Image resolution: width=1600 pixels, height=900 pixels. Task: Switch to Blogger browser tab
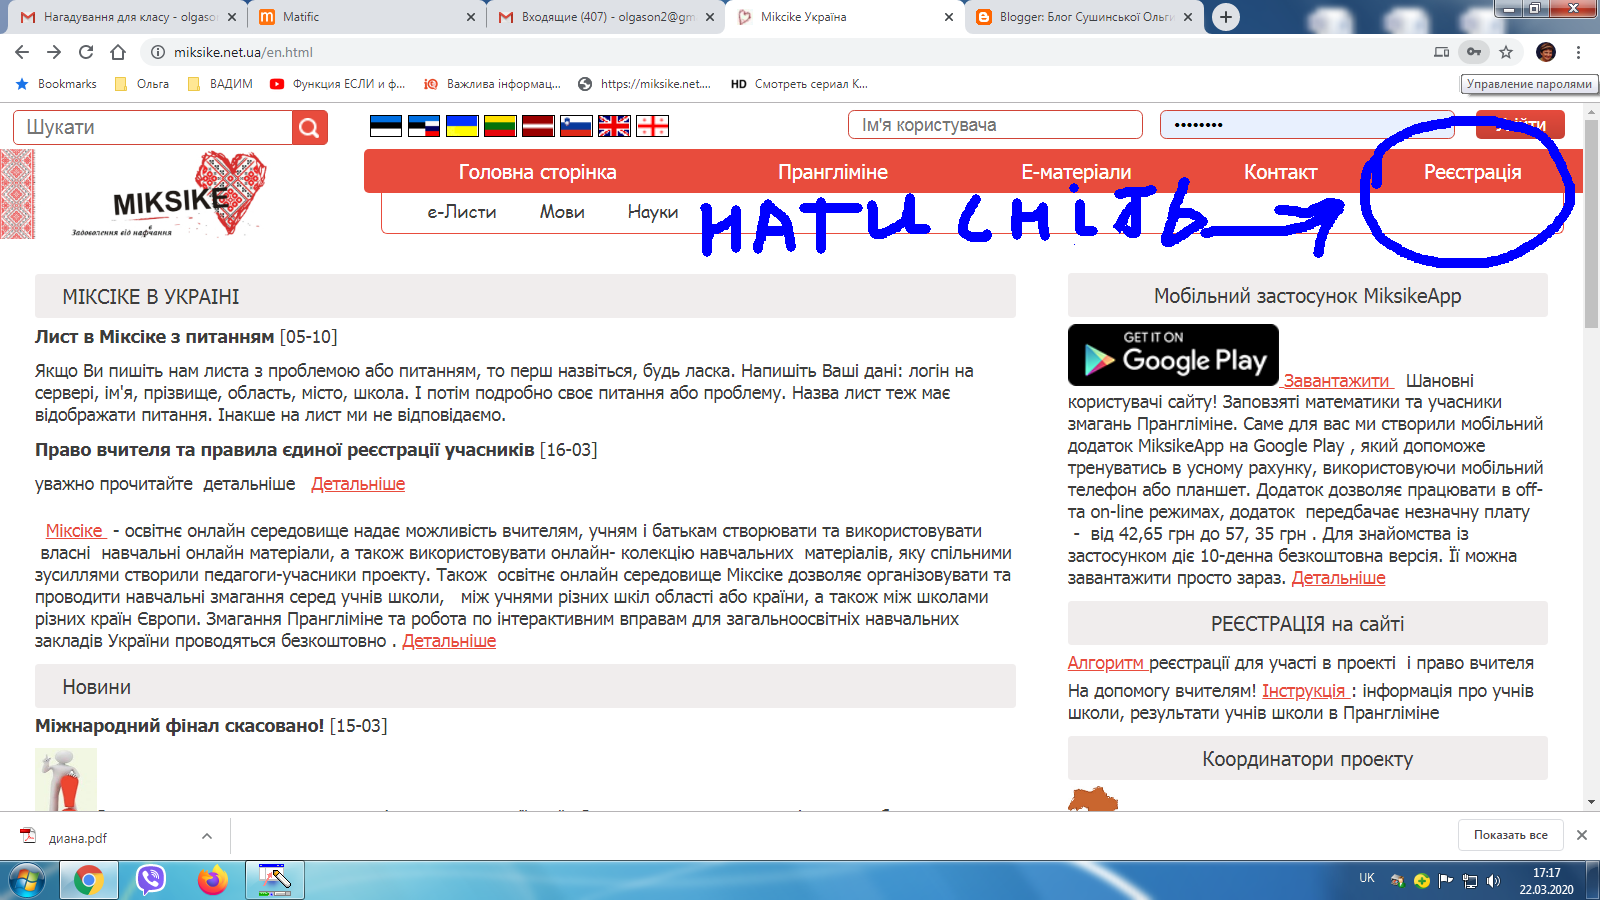[1085, 17]
